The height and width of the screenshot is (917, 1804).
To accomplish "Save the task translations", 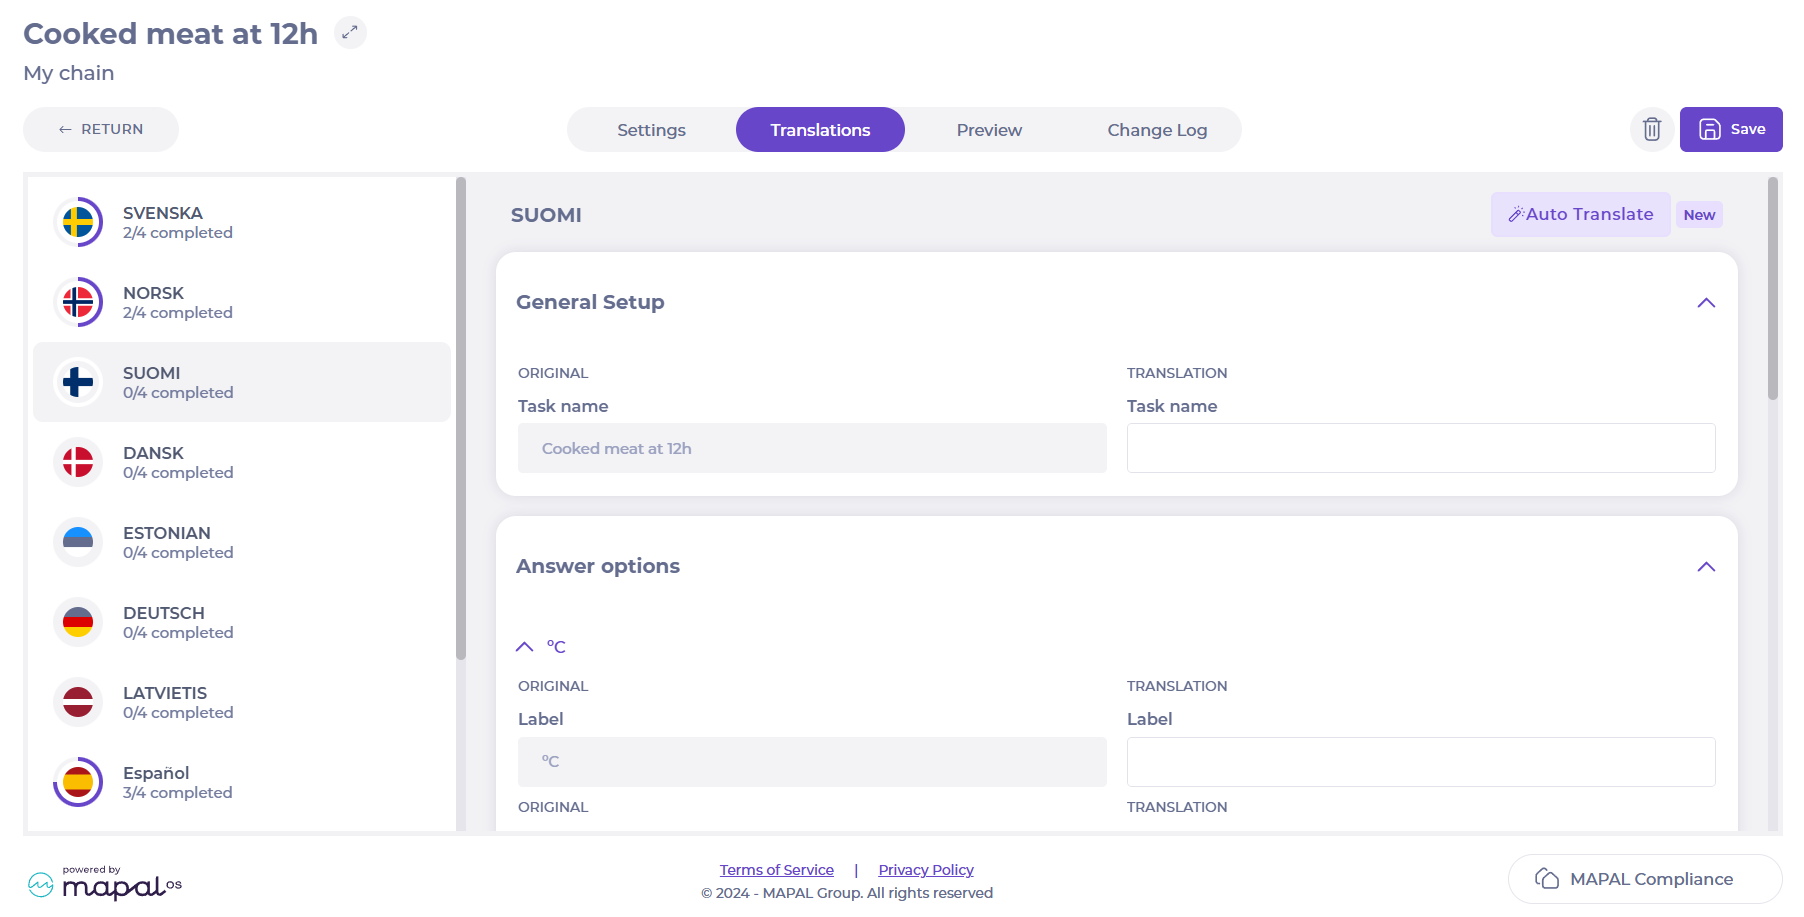I will pyautogui.click(x=1731, y=129).
